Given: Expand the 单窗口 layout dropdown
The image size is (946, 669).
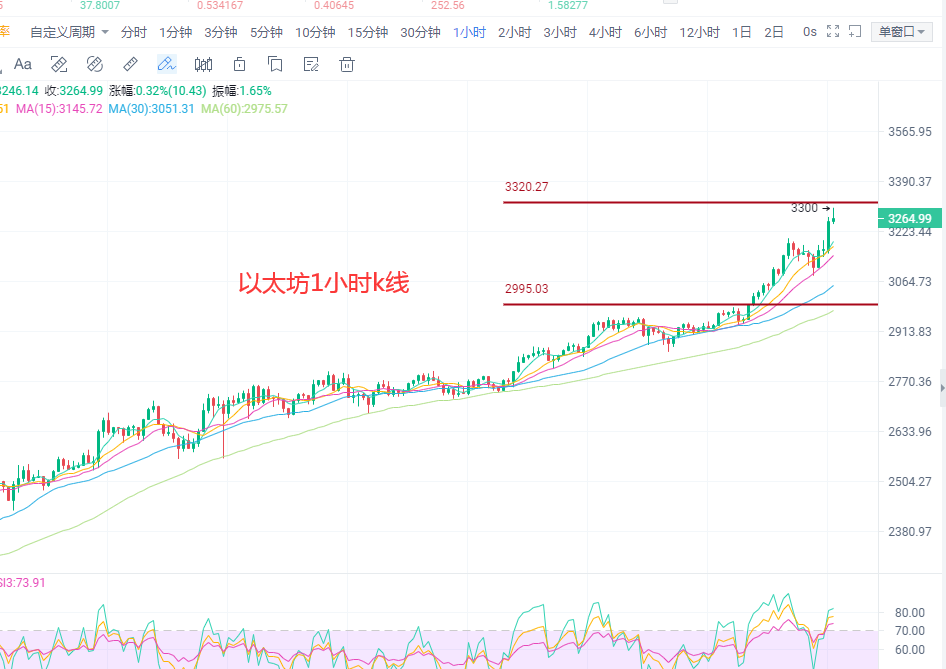Looking at the screenshot, I should (x=902, y=32).
